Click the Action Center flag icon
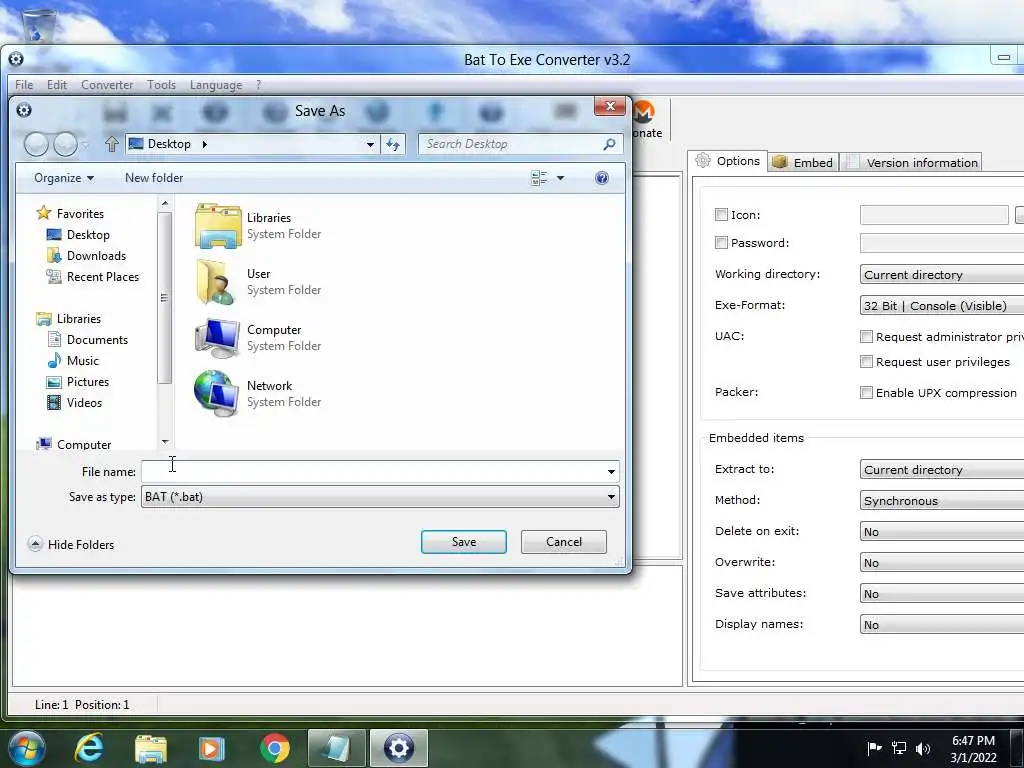Screen dimensions: 1024x768 (874, 748)
